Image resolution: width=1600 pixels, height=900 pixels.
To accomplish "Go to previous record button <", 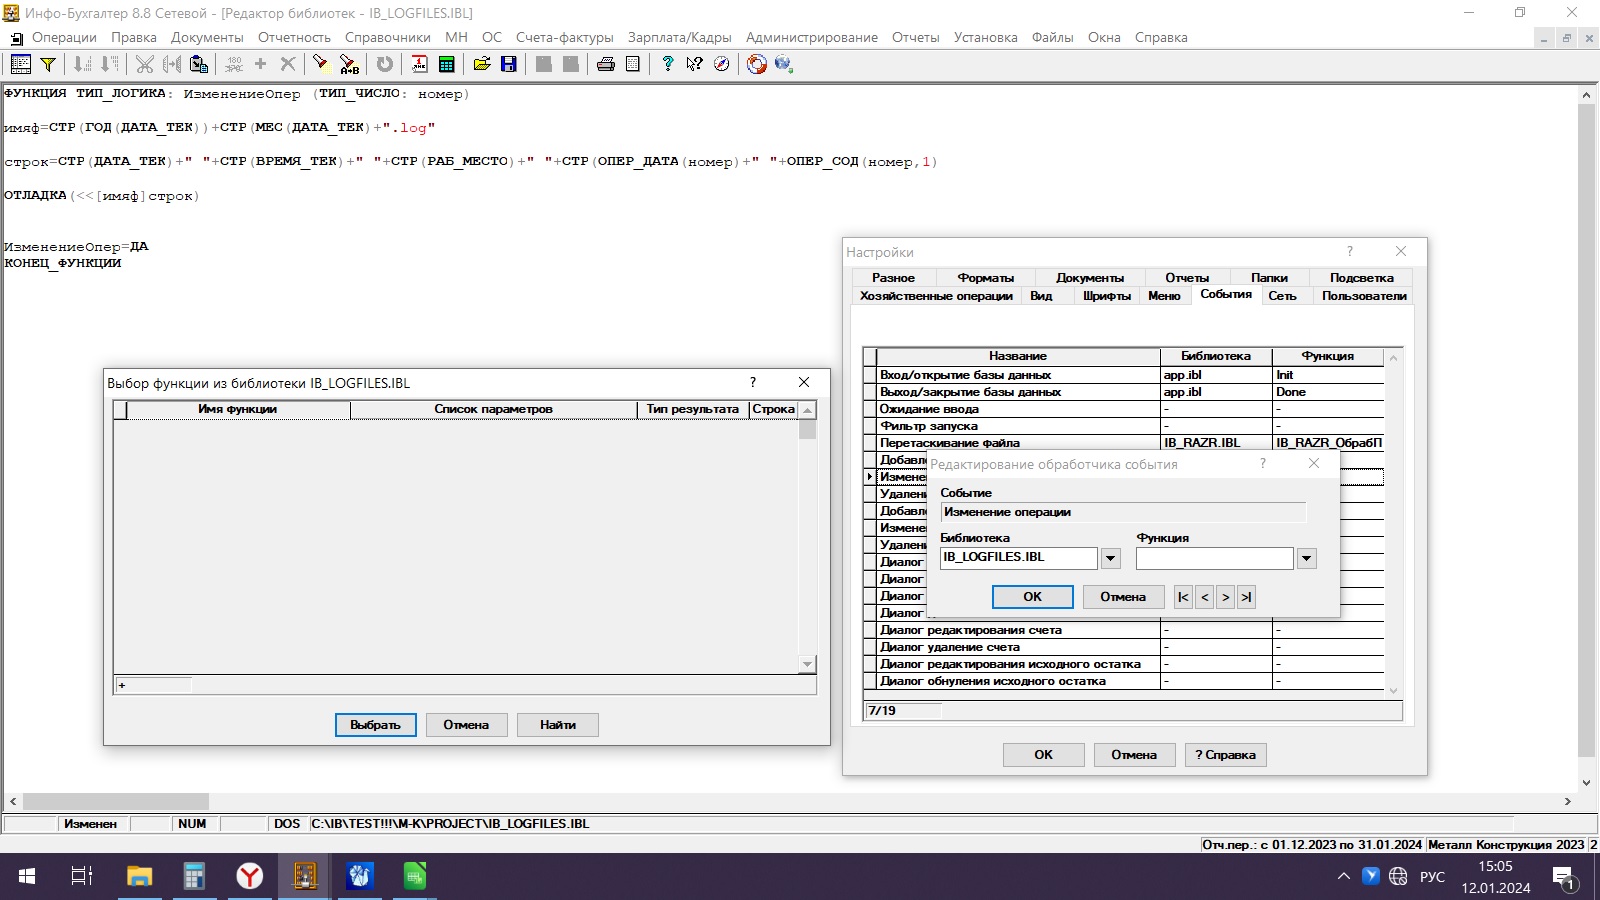I will (1204, 597).
